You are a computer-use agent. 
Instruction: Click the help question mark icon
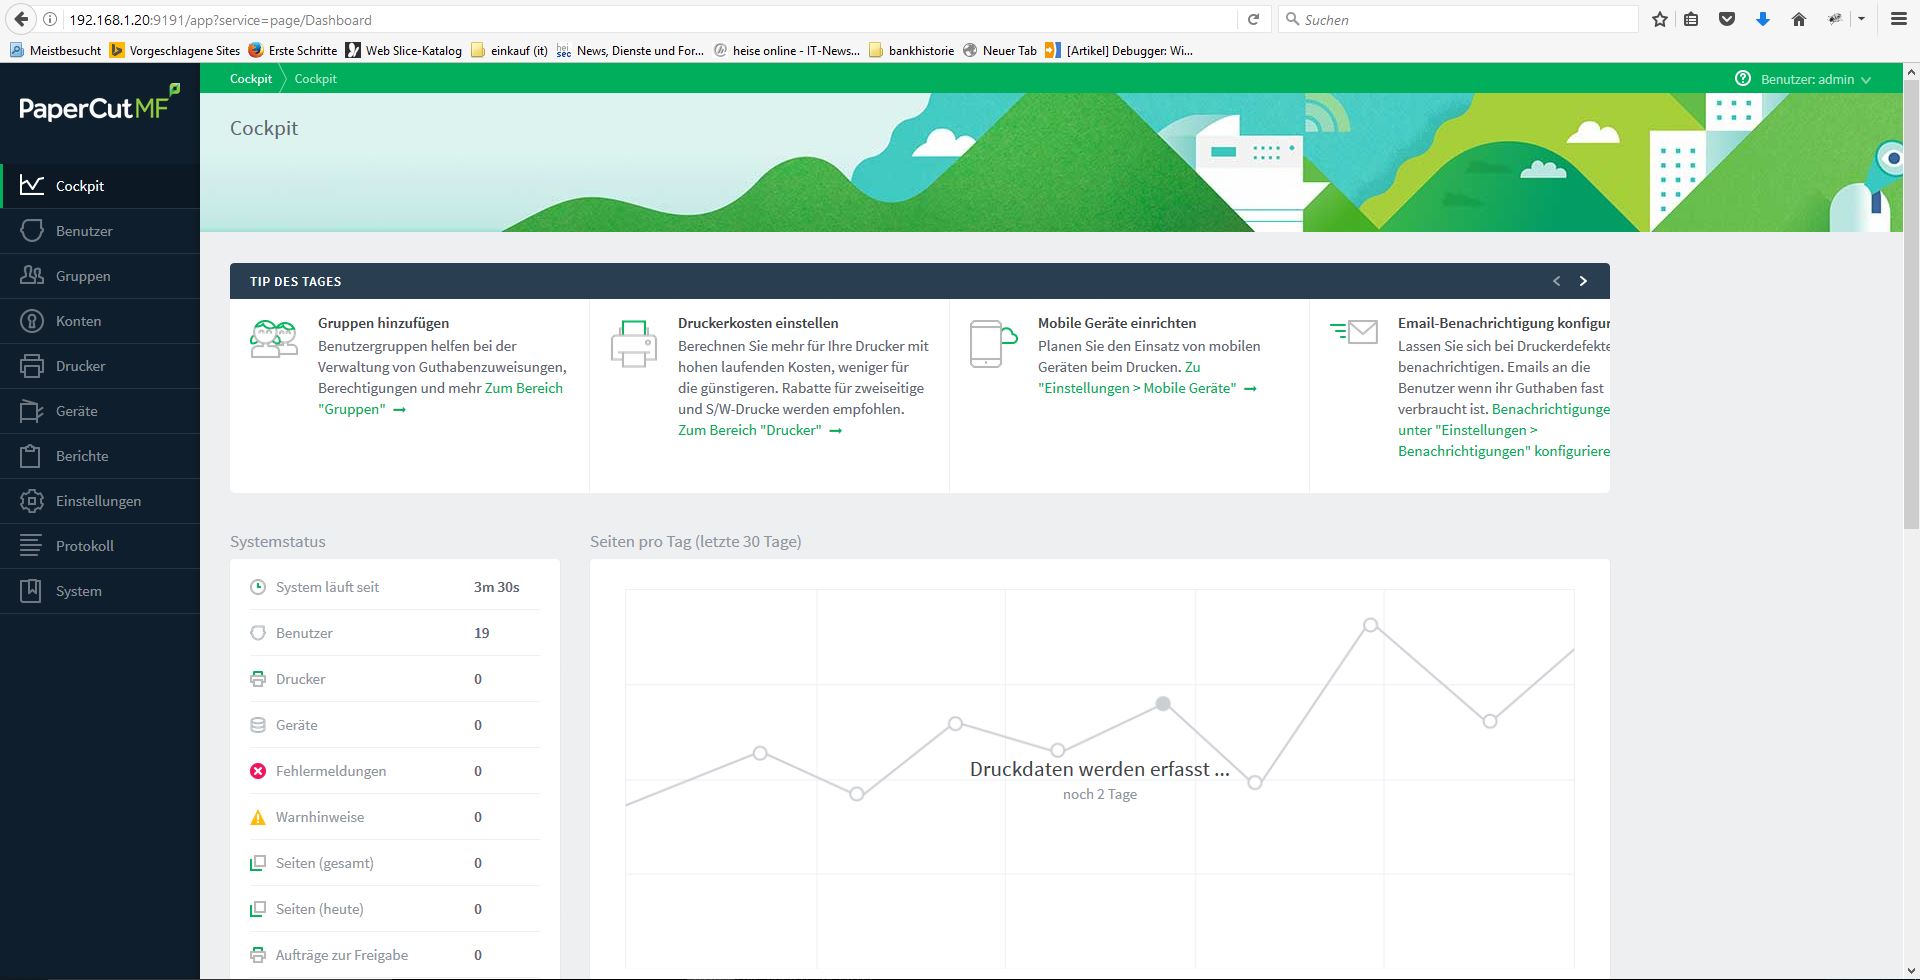click(x=1743, y=79)
